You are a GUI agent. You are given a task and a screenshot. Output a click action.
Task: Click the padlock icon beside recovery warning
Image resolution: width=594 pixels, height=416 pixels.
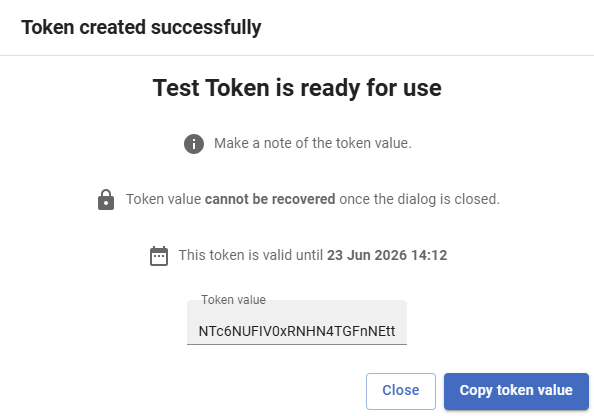(106, 200)
